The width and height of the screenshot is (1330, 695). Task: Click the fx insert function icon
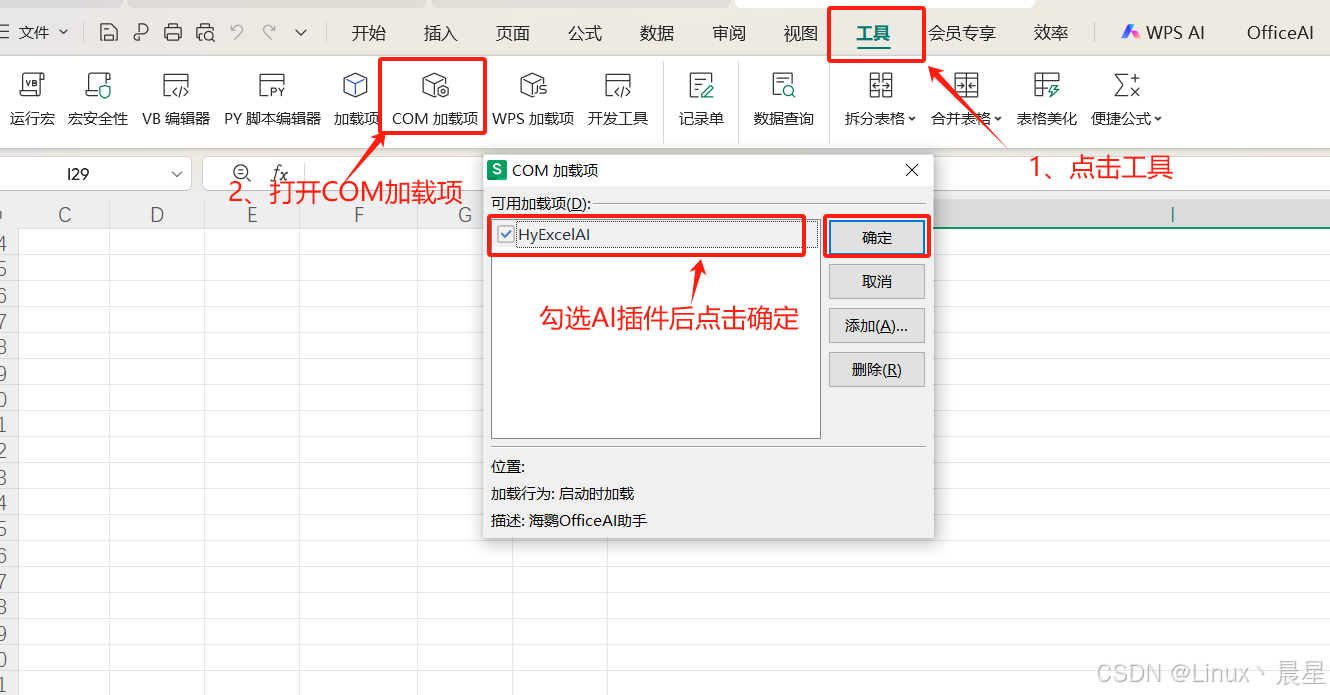pyautogui.click(x=280, y=174)
